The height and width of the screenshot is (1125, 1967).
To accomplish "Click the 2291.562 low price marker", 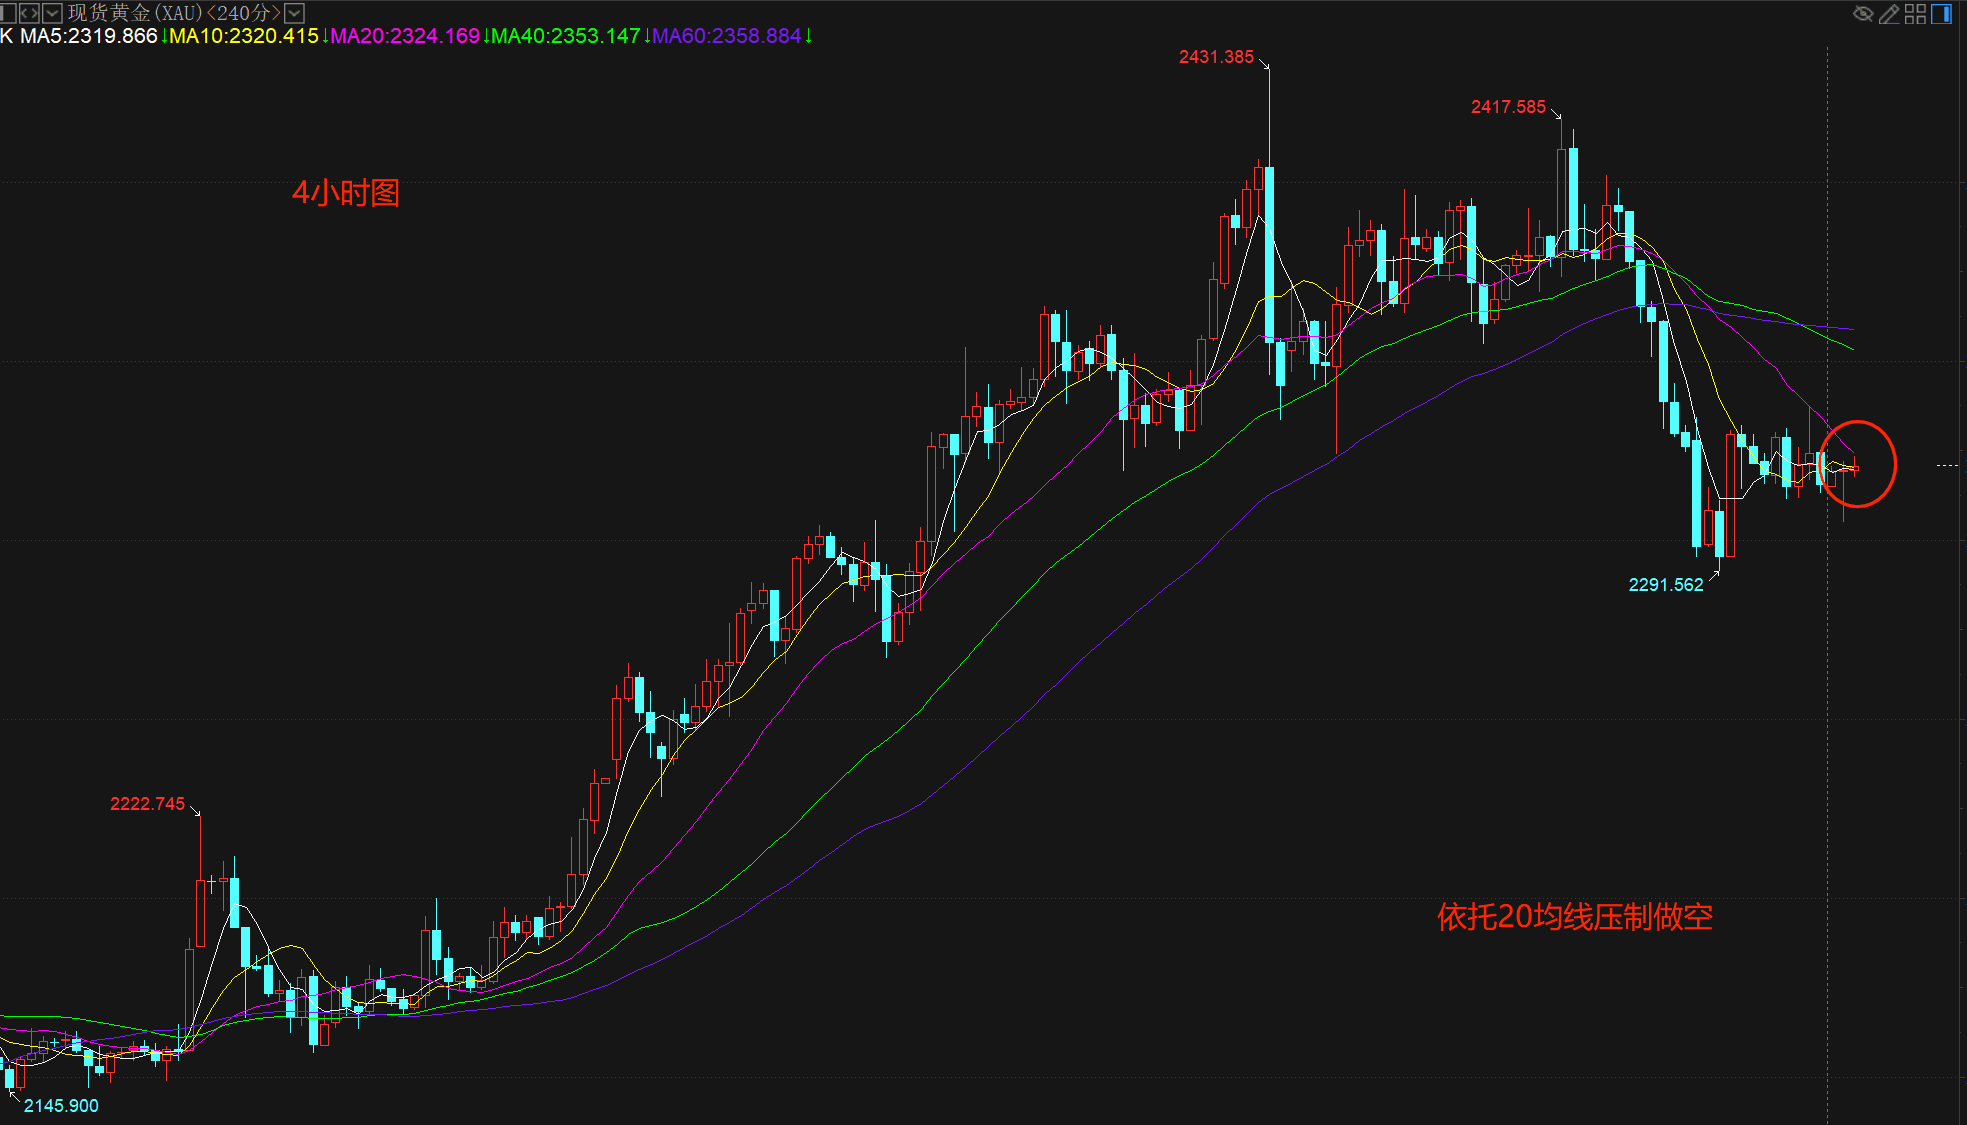I will click(x=1665, y=585).
